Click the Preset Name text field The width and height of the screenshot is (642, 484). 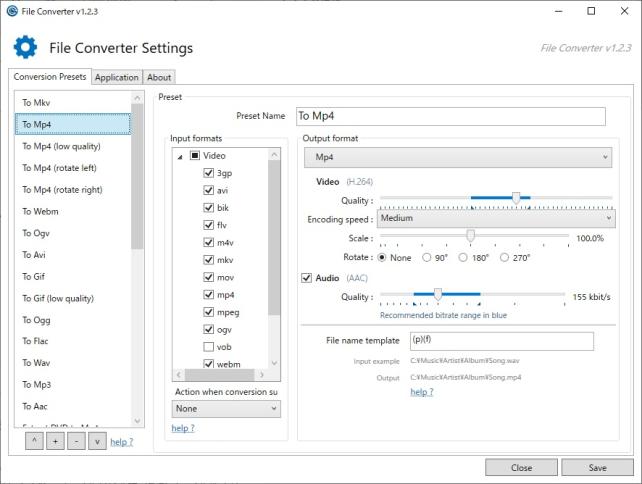pyautogui.click(x=450, y=116)
